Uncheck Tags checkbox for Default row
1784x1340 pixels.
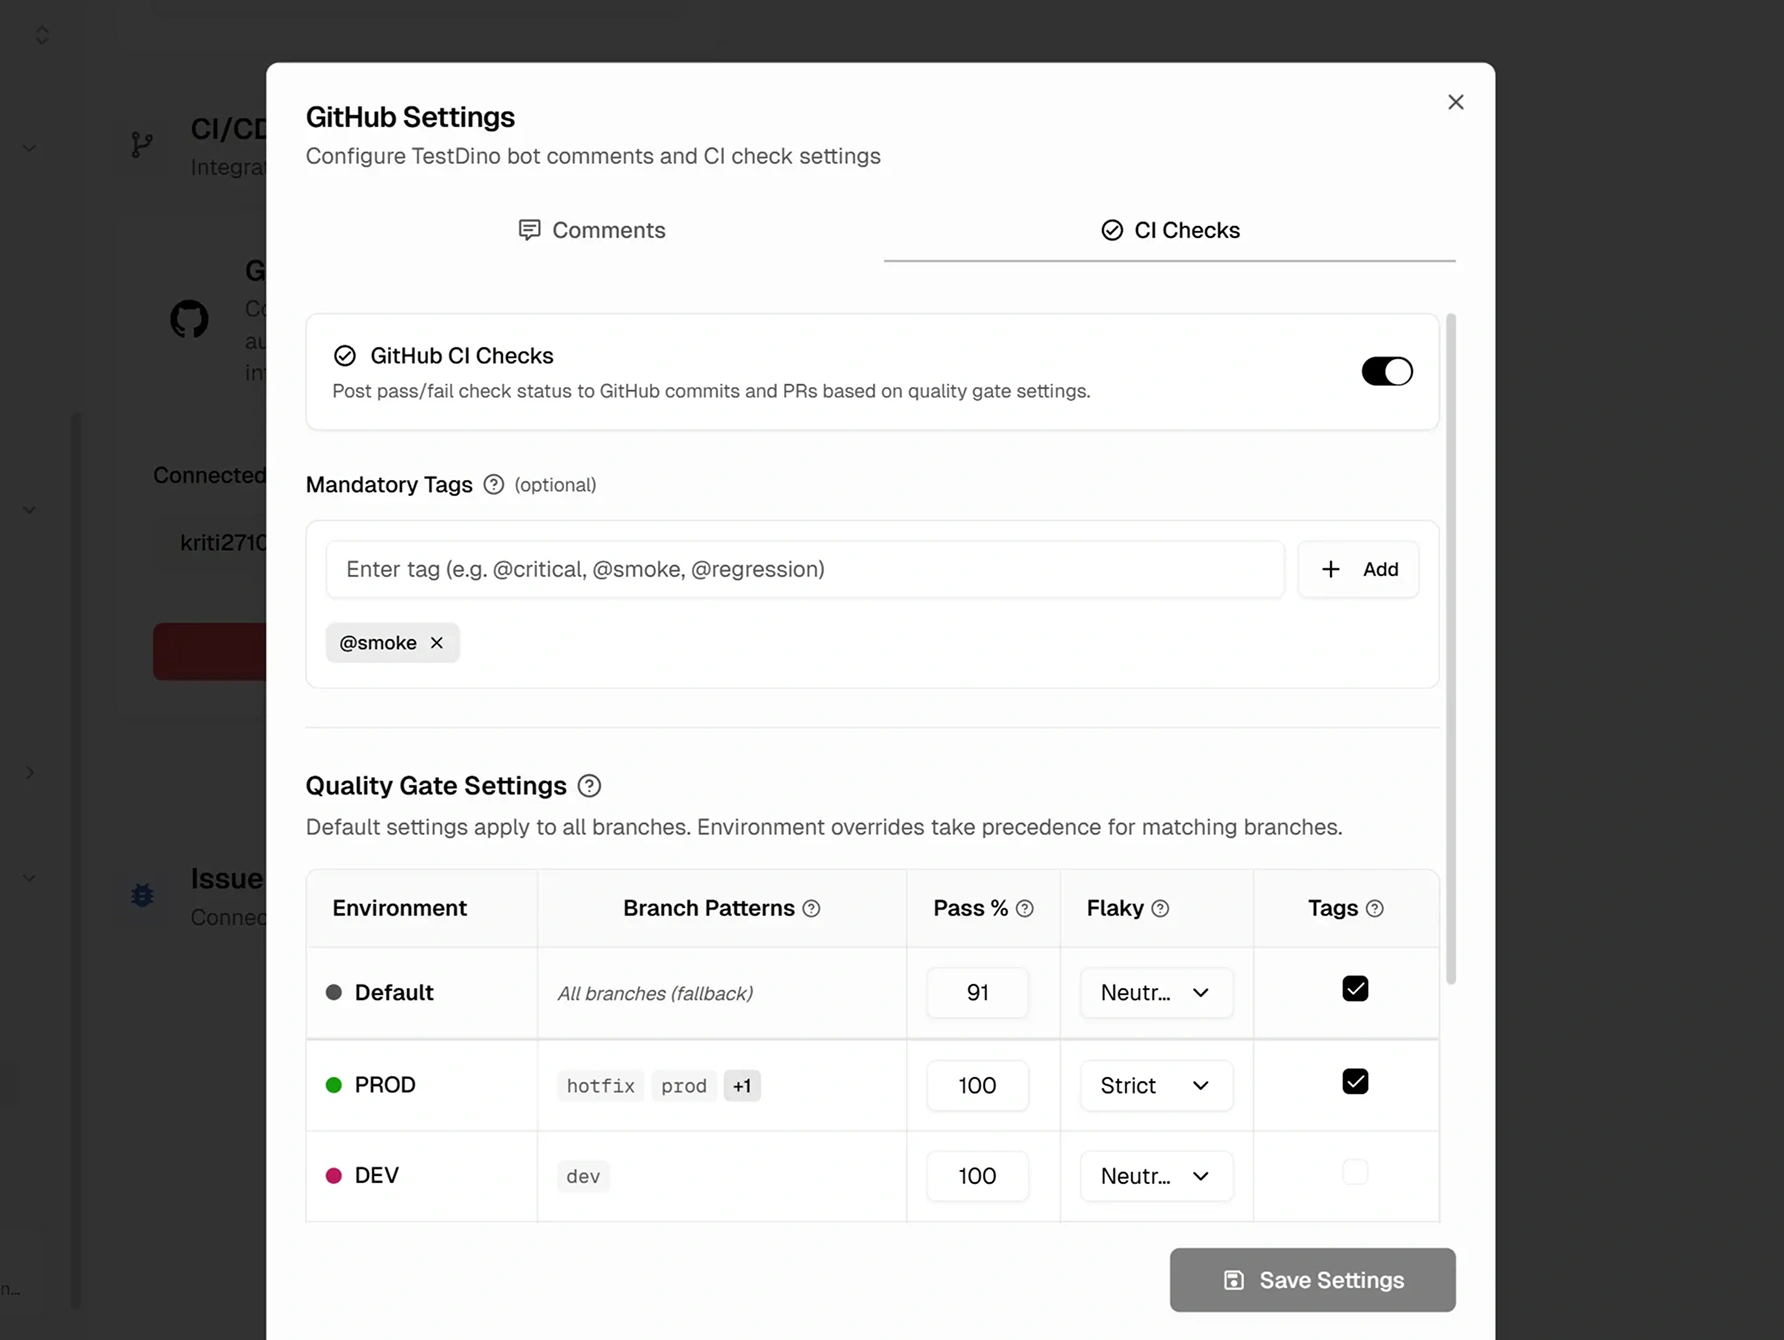pos(1355,989)
